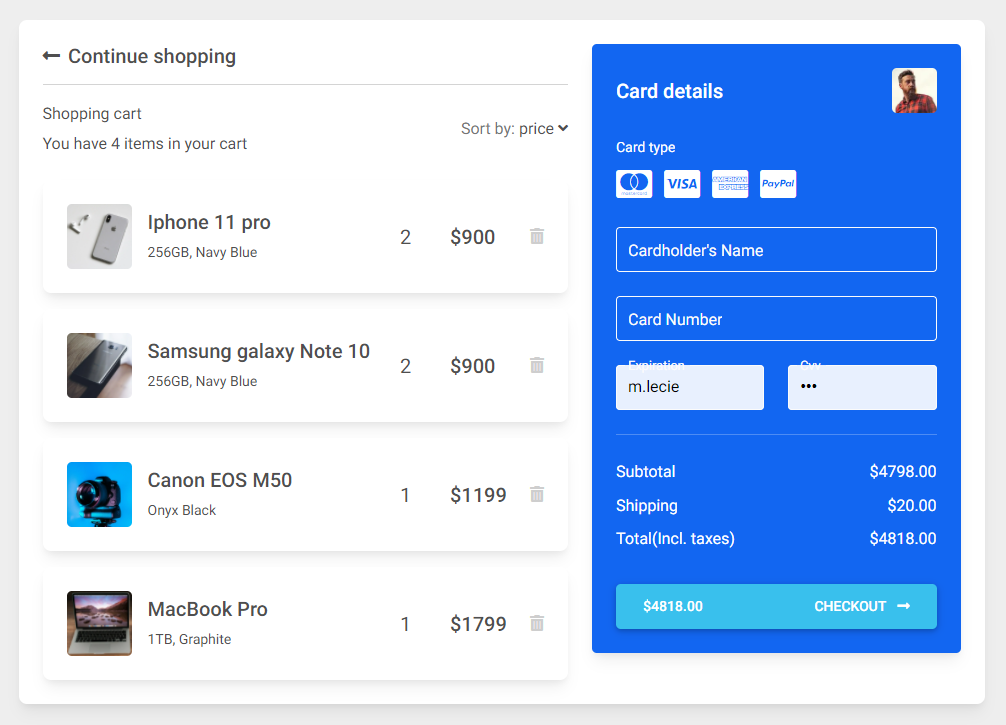Go back via Continue shopping link
1006x725 pixels.
[151, 56]
